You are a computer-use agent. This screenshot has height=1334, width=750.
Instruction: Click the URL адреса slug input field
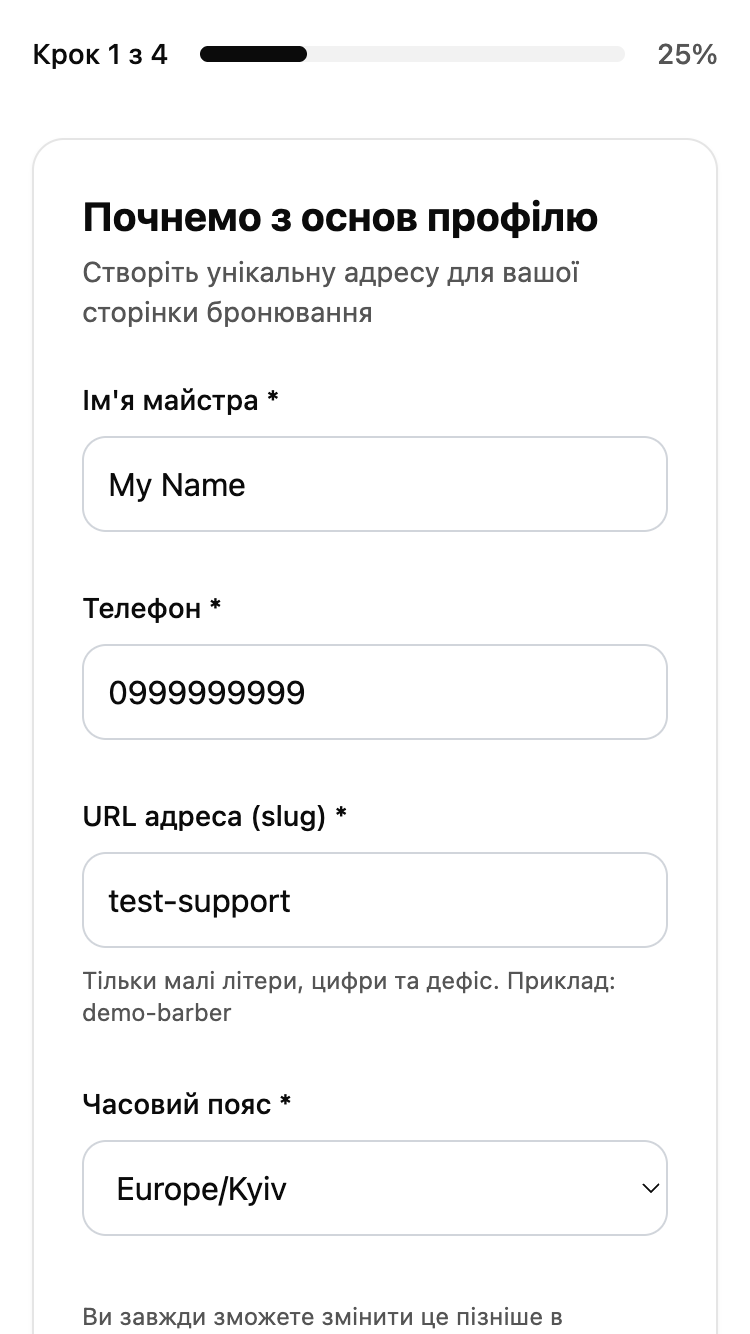(375, 900)
